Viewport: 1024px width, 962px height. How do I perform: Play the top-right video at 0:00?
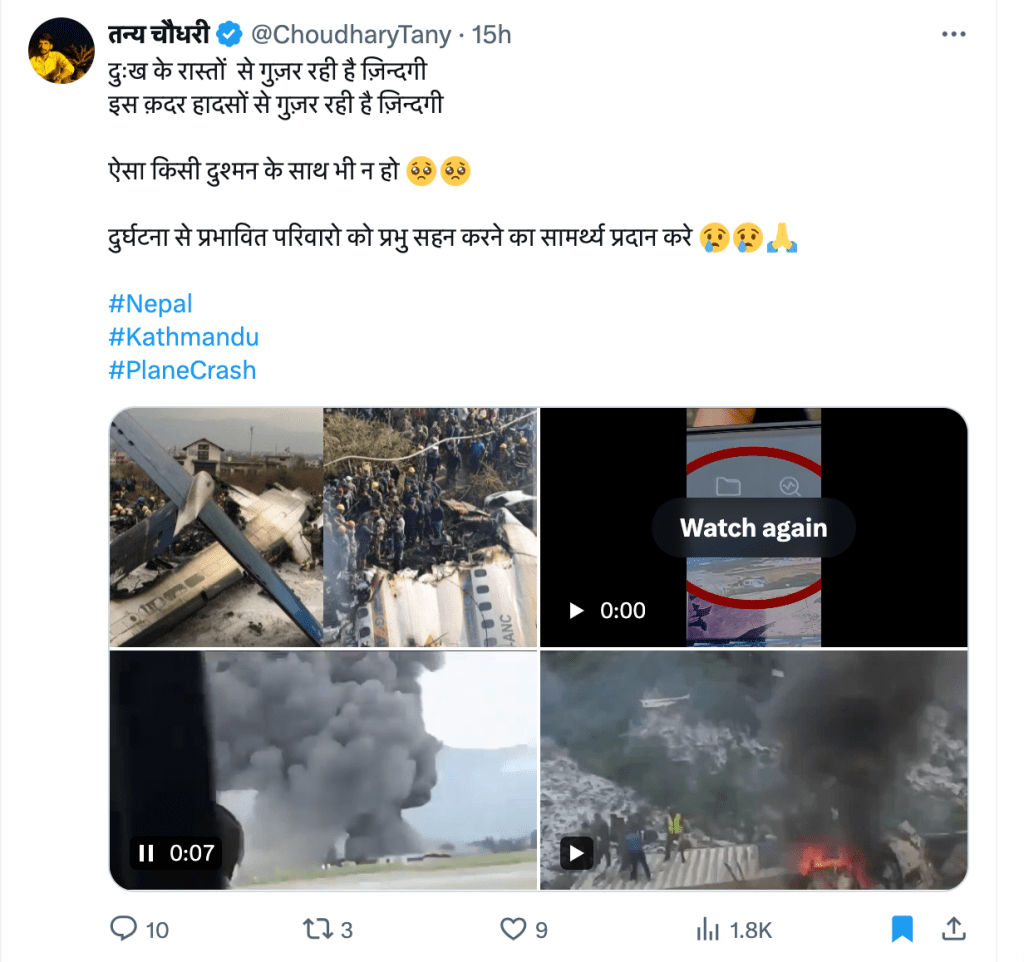[576, 610]
